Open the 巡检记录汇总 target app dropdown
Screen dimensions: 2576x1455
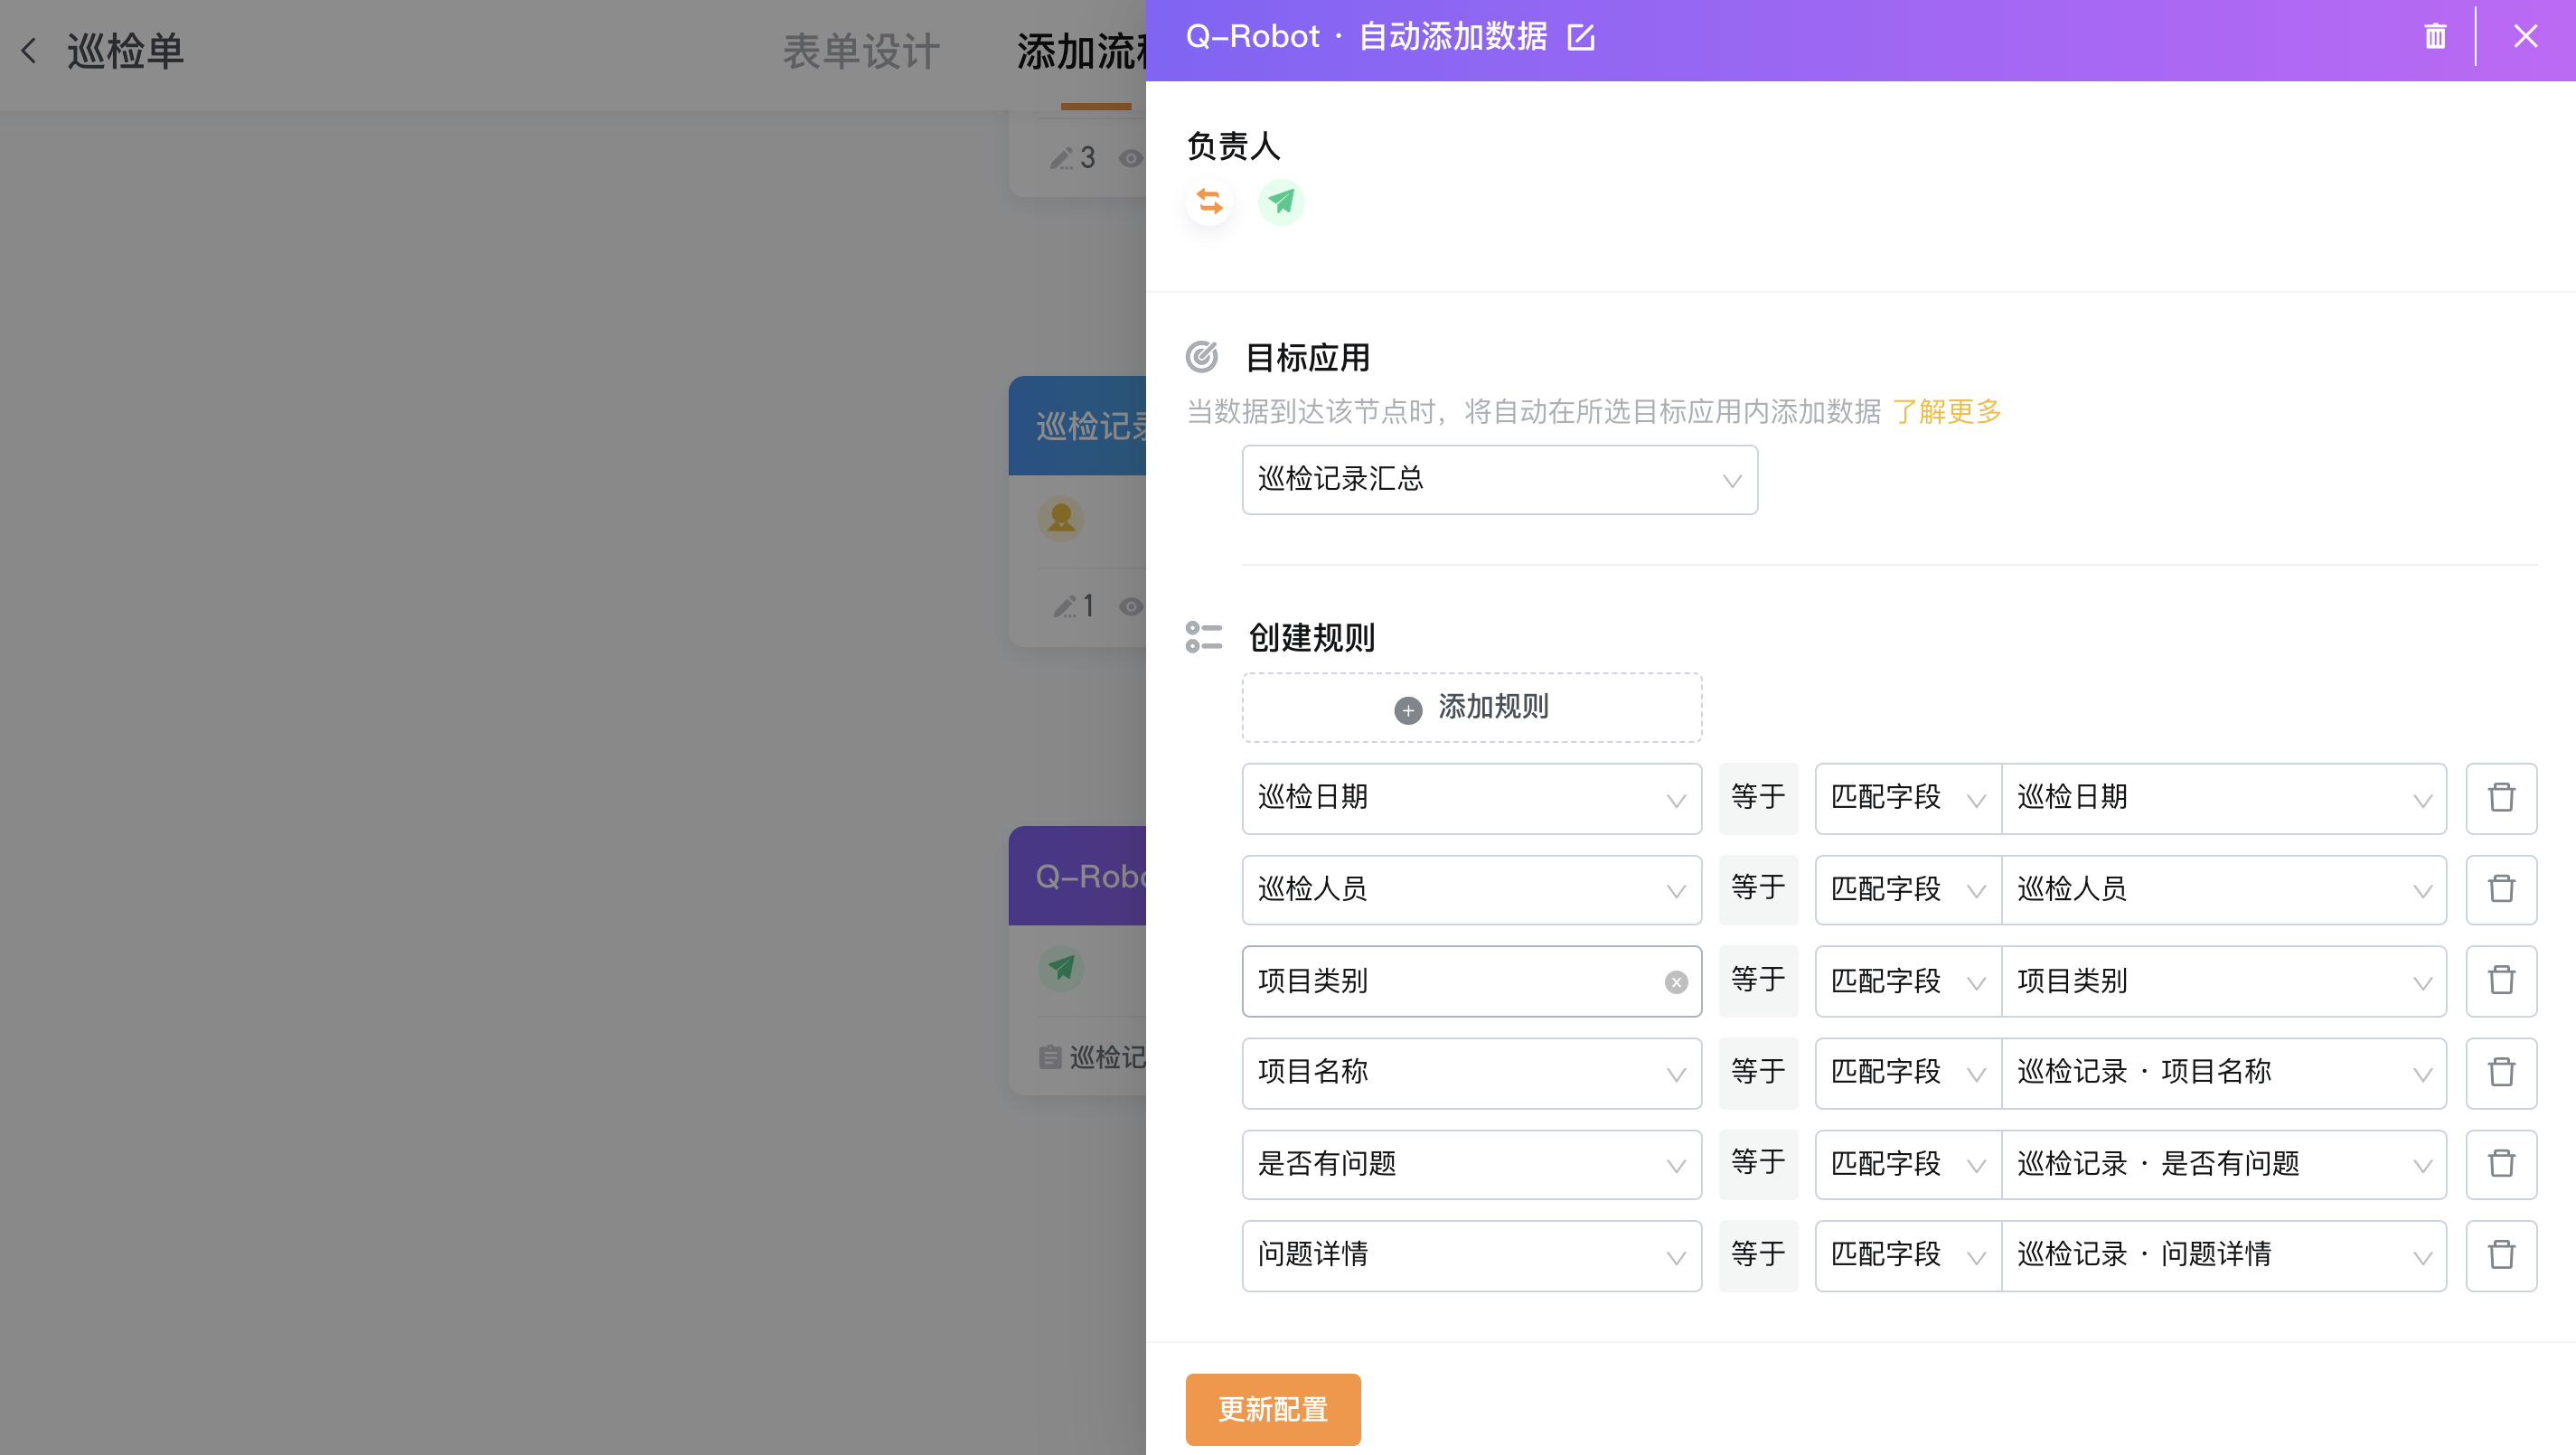[1499, 480]
